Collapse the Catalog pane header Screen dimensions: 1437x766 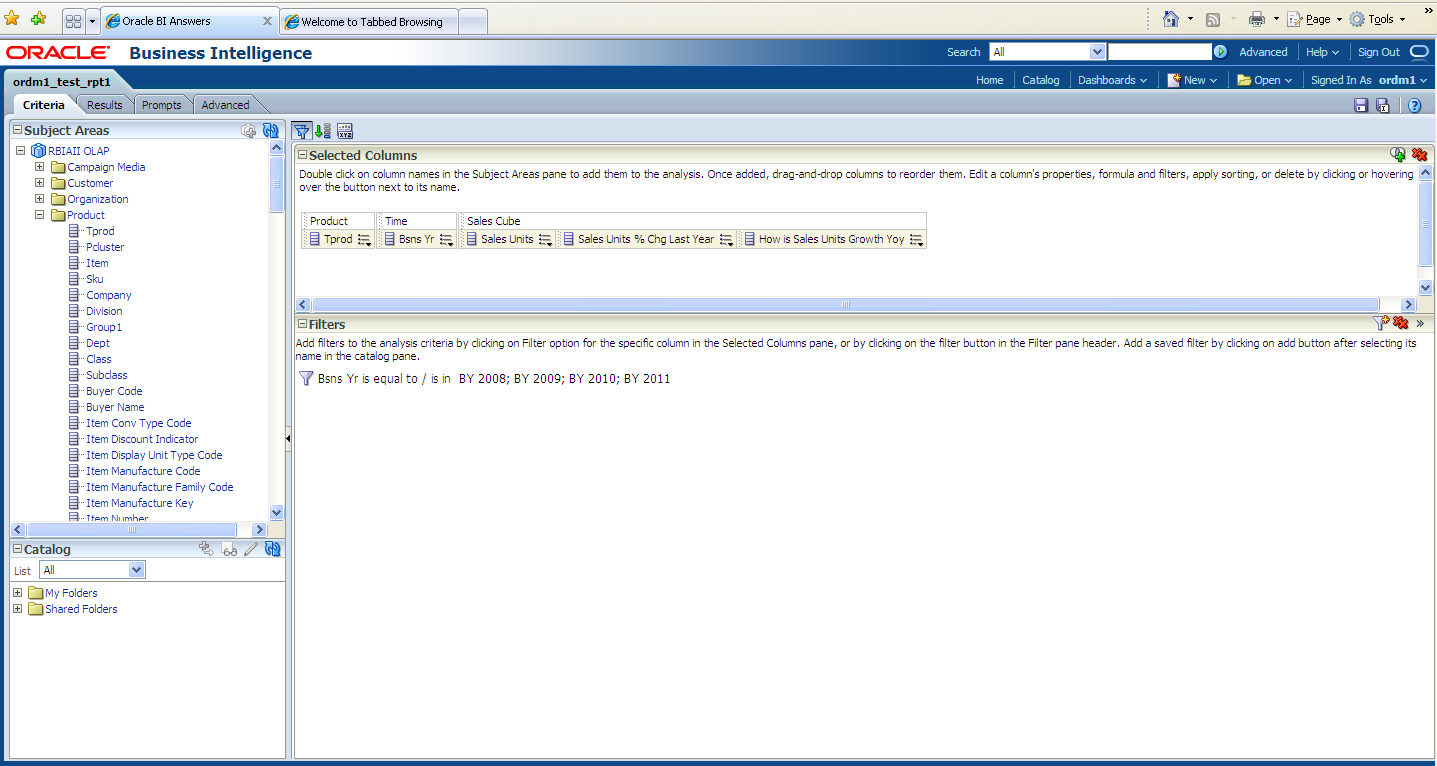pyautogui.click(x=17, y=549)
